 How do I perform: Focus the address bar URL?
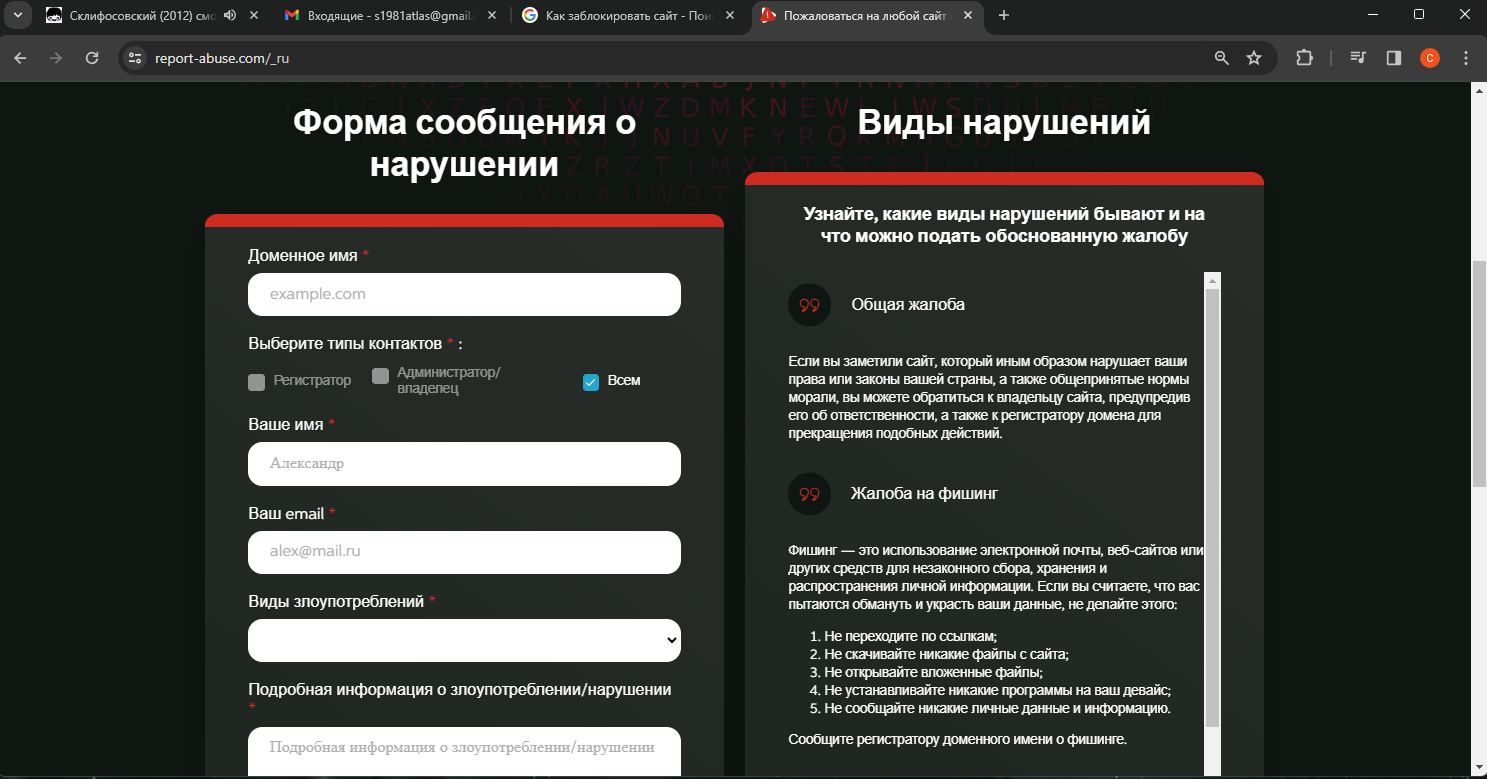click(x=222, y=58)
